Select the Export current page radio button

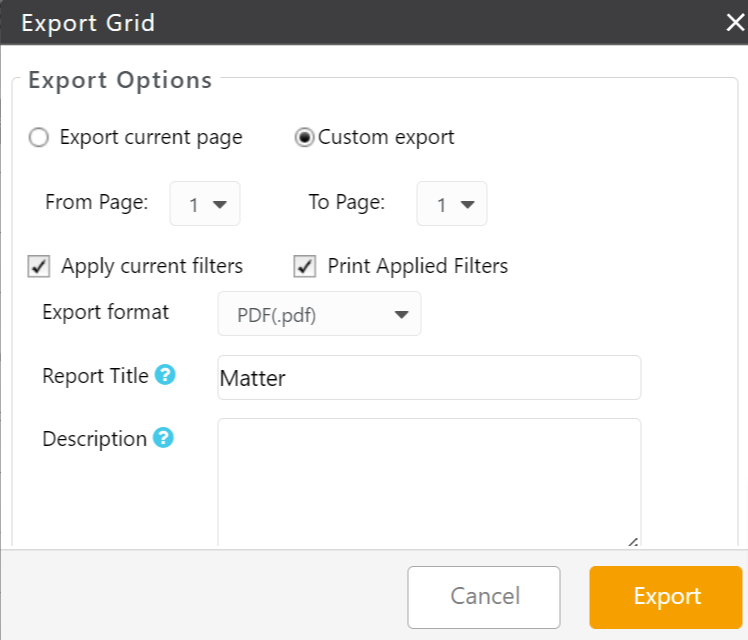point(39,138)
